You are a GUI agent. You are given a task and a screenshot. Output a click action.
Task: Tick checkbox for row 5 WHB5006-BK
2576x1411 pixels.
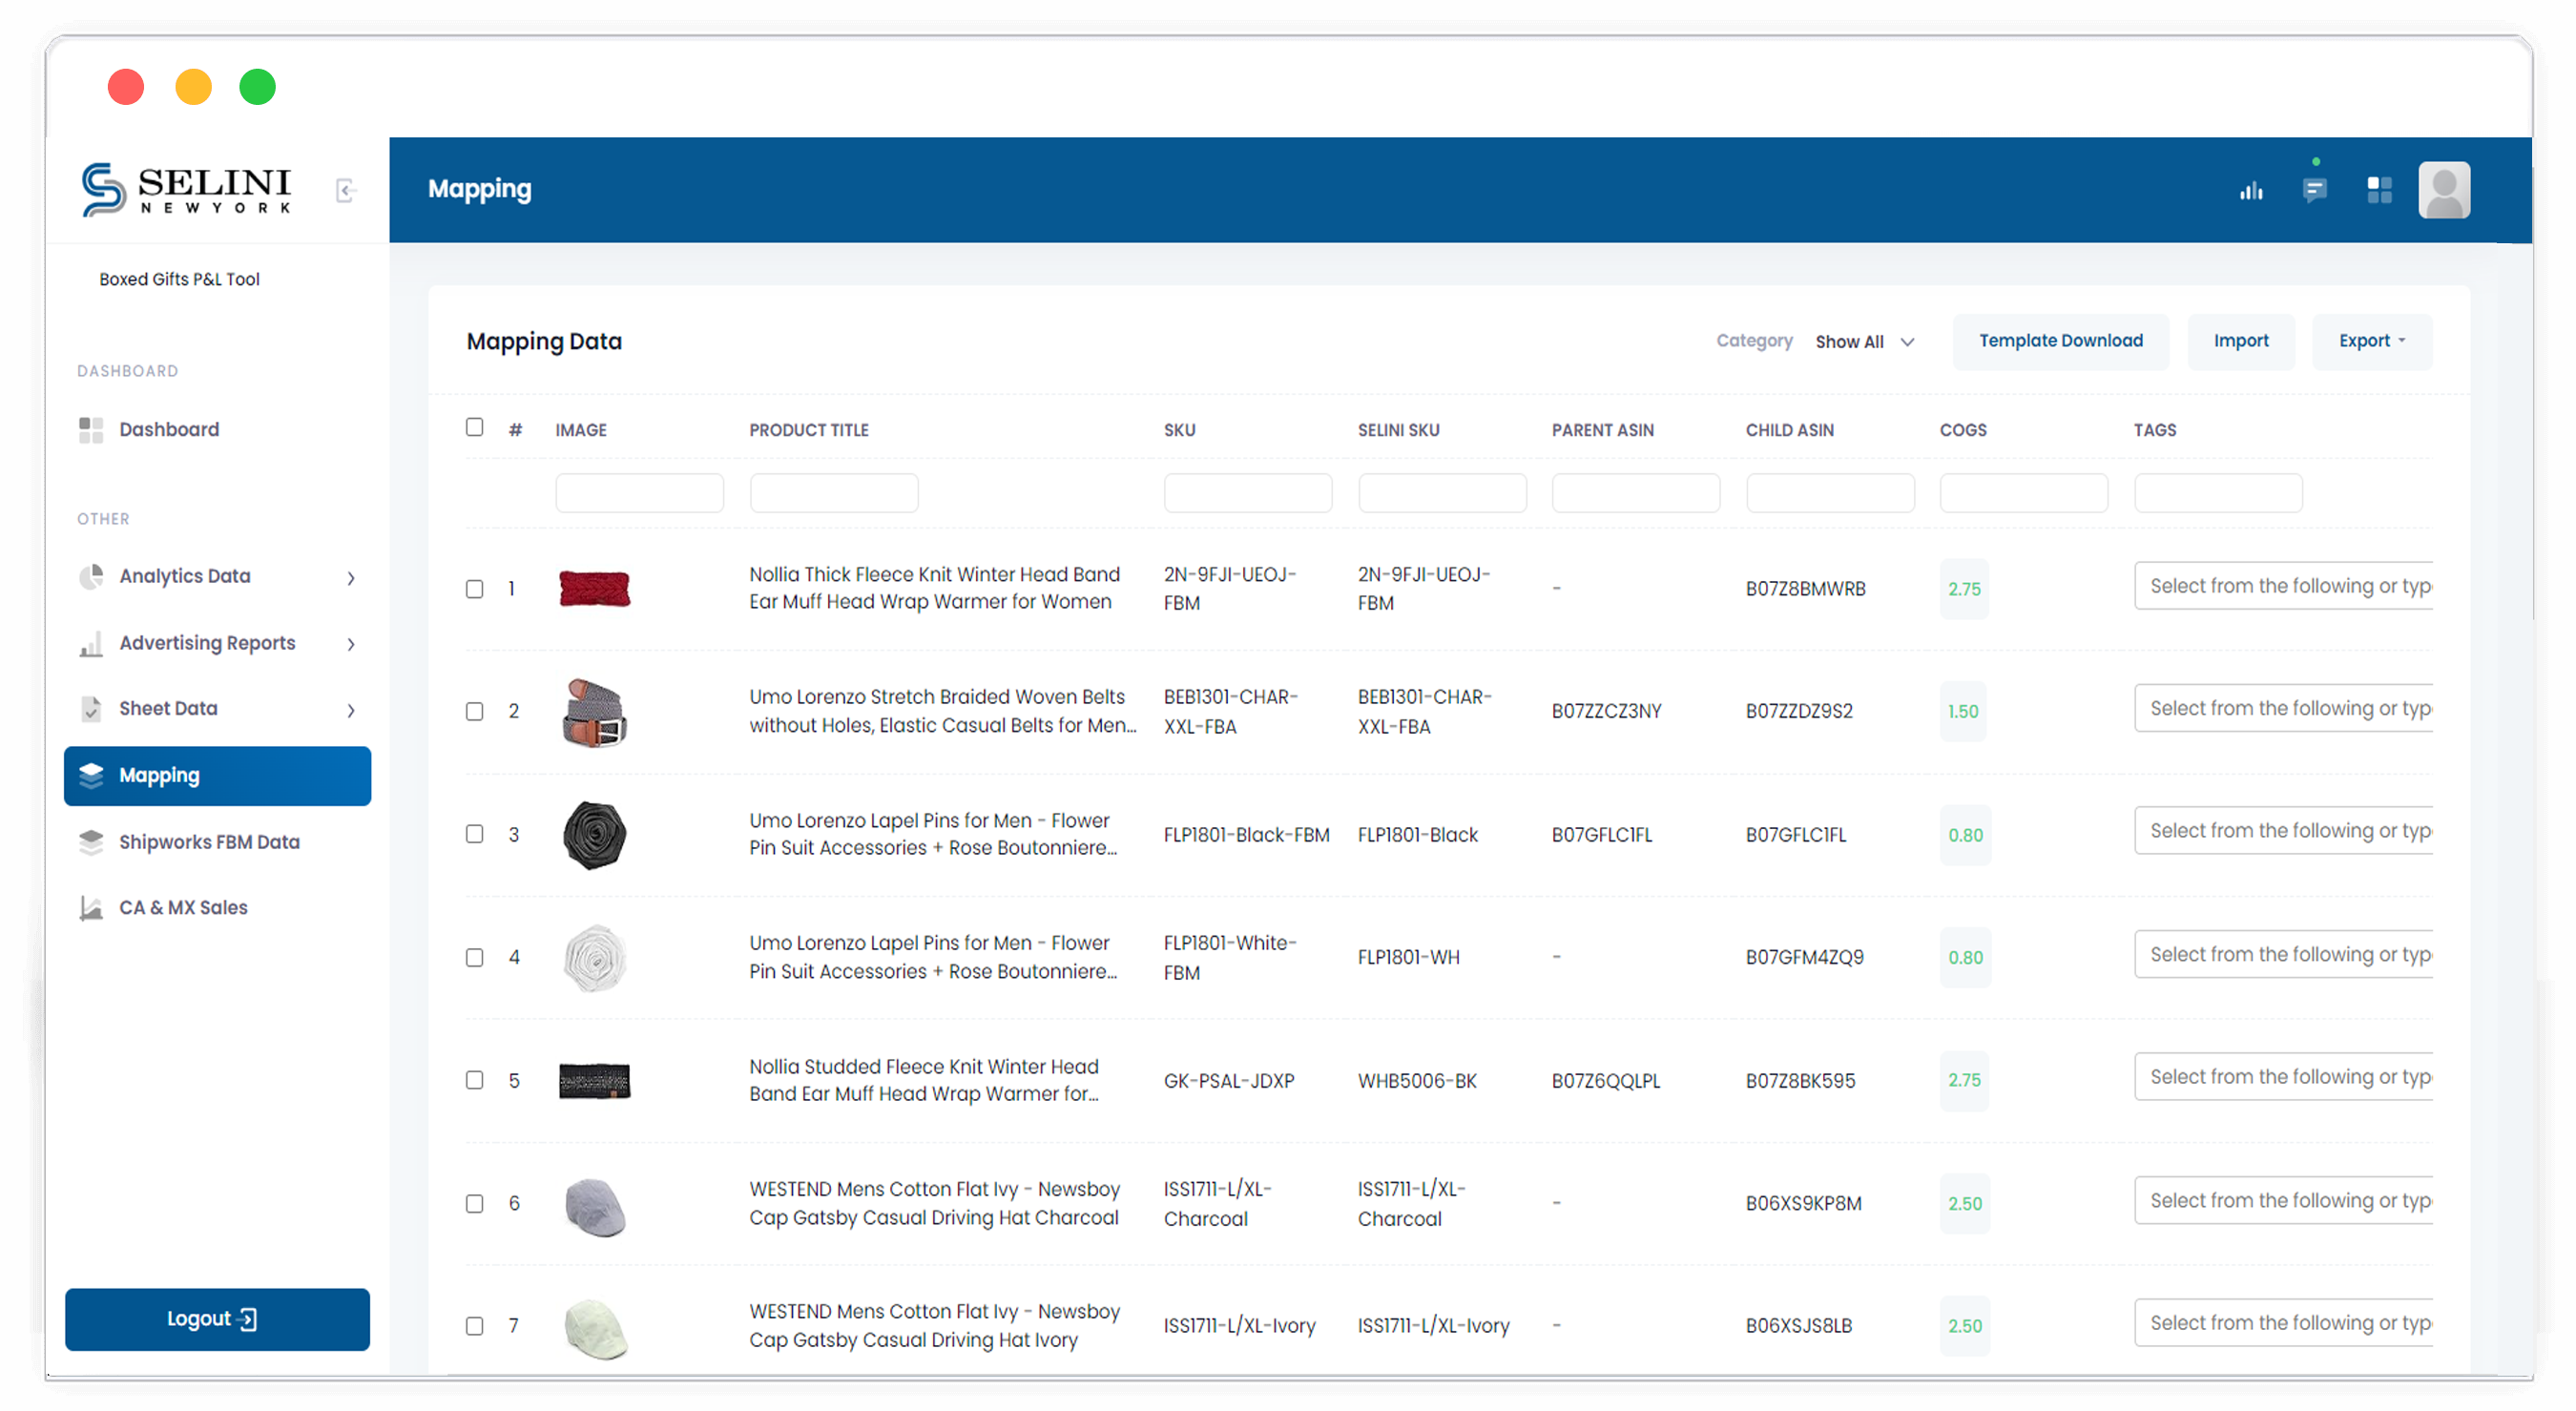474,1080
